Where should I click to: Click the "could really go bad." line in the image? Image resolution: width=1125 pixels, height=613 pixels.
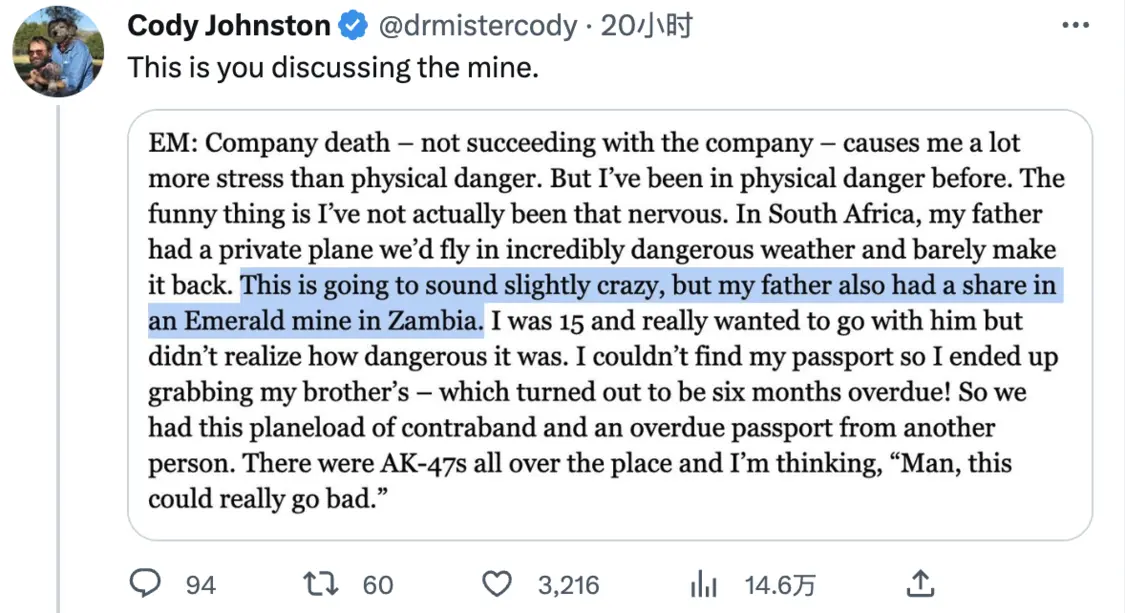(x=268, y=499)
